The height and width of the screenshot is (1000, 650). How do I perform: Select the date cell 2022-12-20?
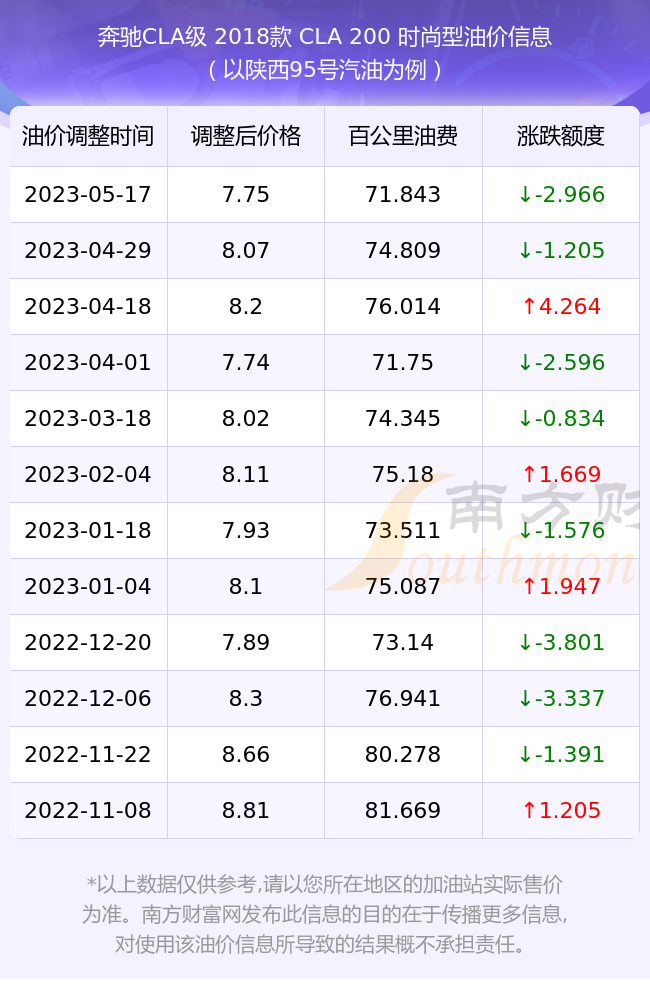(88, 642)
